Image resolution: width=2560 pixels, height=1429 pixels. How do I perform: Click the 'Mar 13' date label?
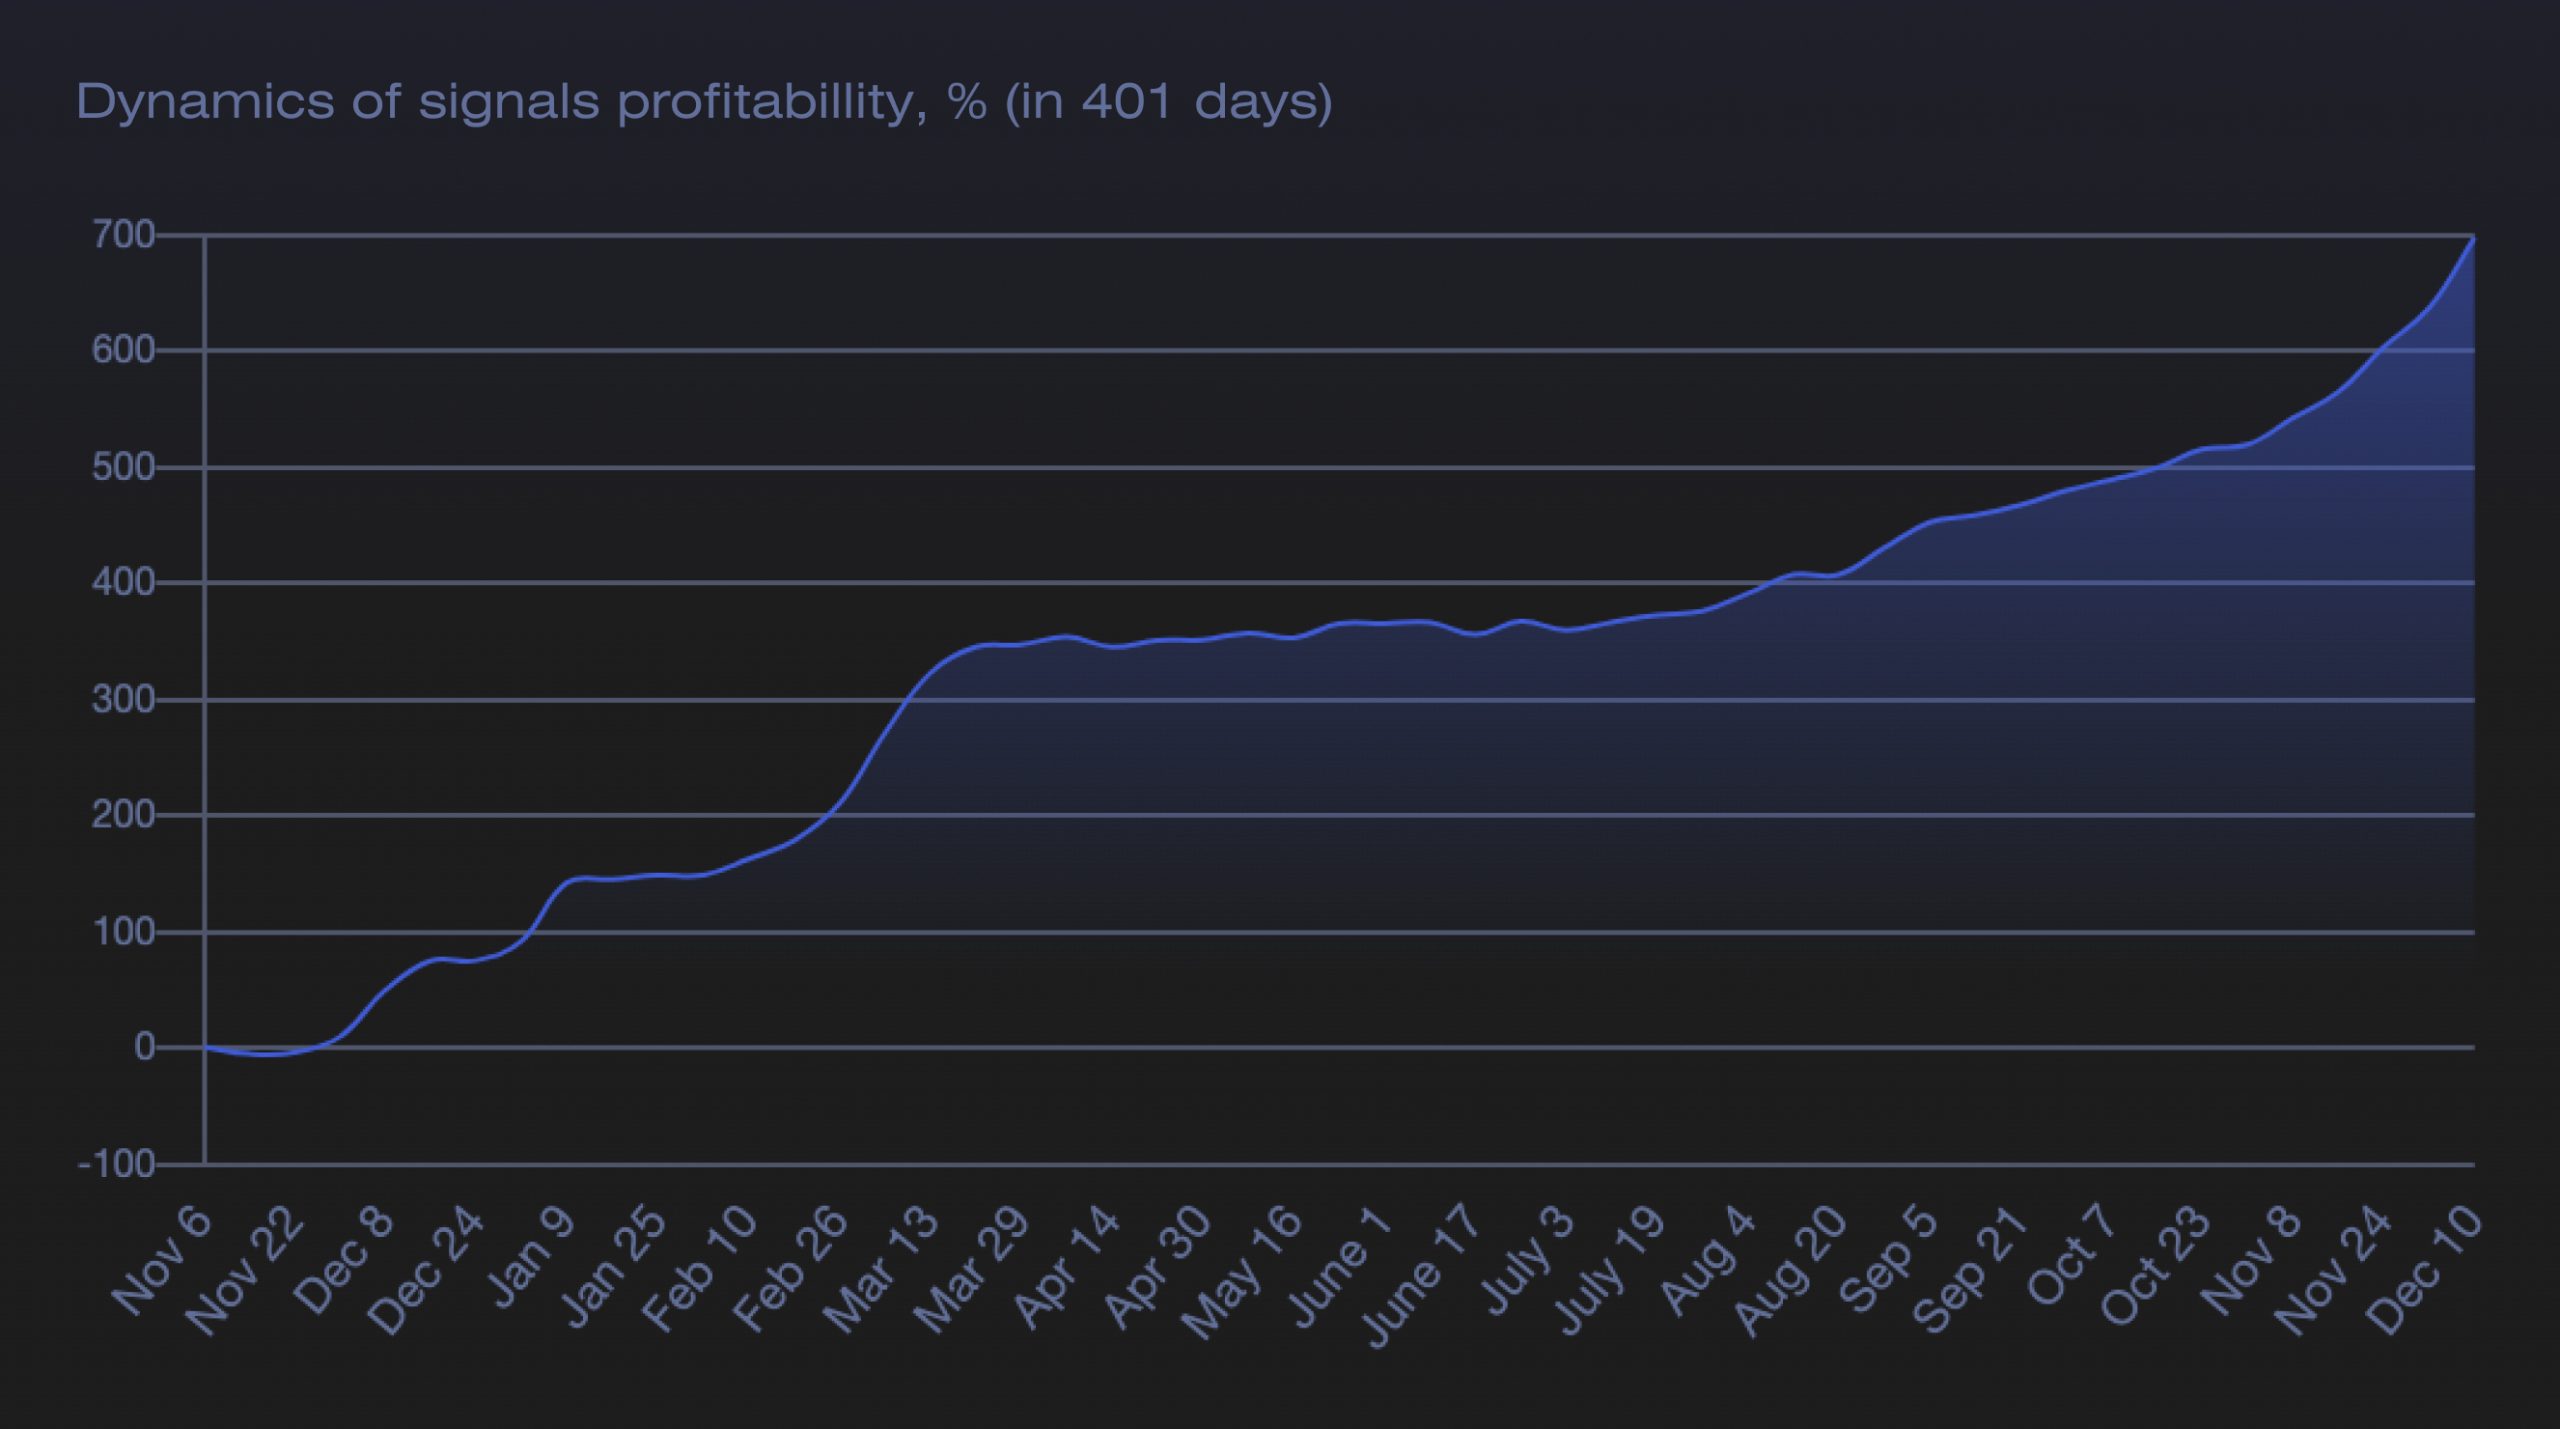[x=880, y=1270]
